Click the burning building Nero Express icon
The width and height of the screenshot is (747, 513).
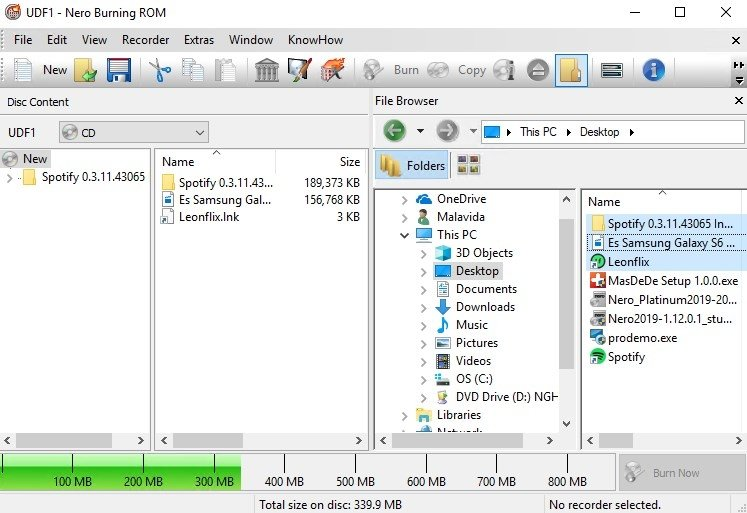pyautogui.click(x=333, y=70)
